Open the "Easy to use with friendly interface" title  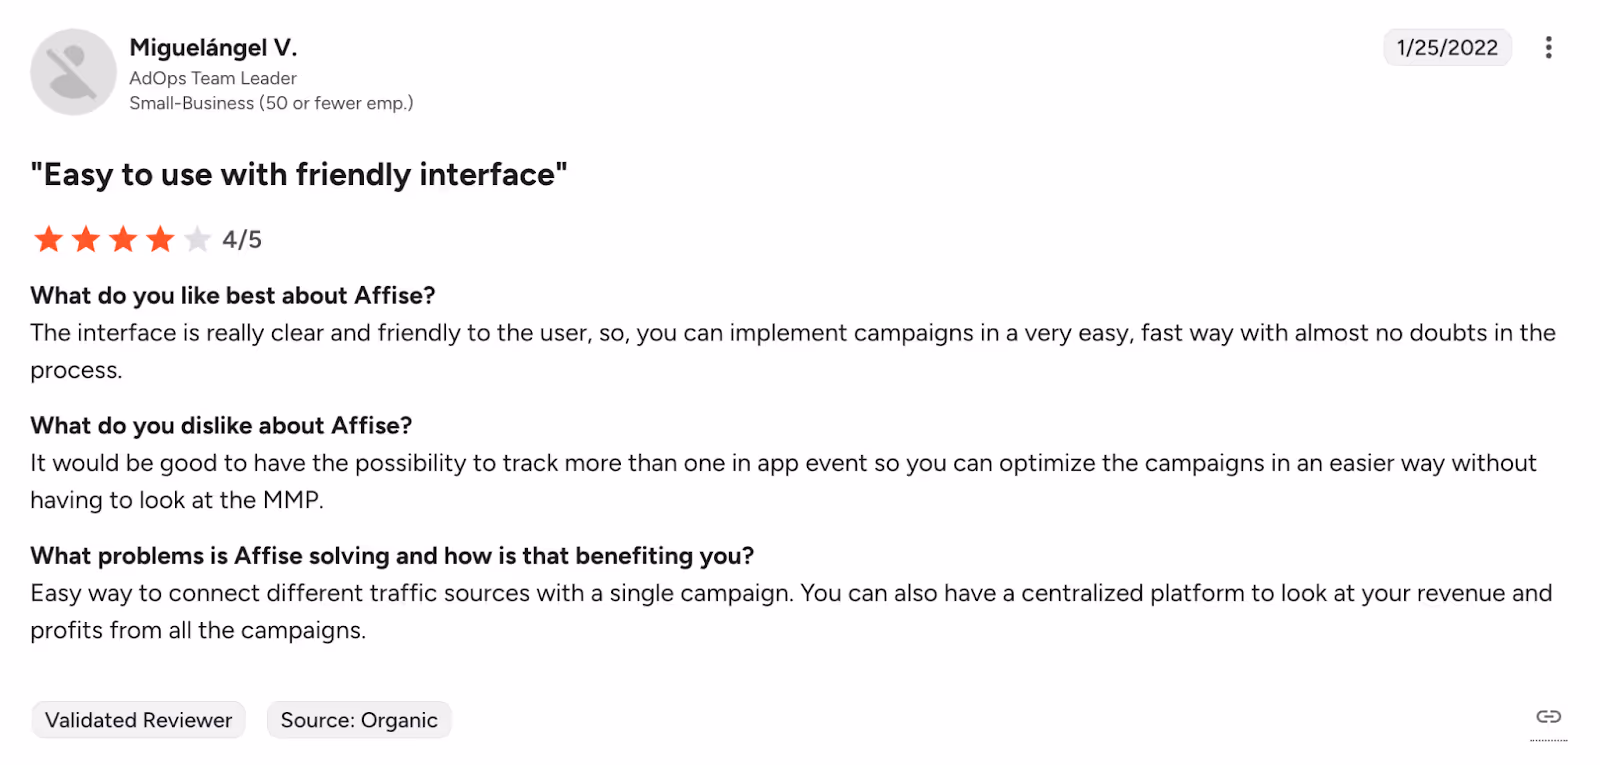(299, 175)
